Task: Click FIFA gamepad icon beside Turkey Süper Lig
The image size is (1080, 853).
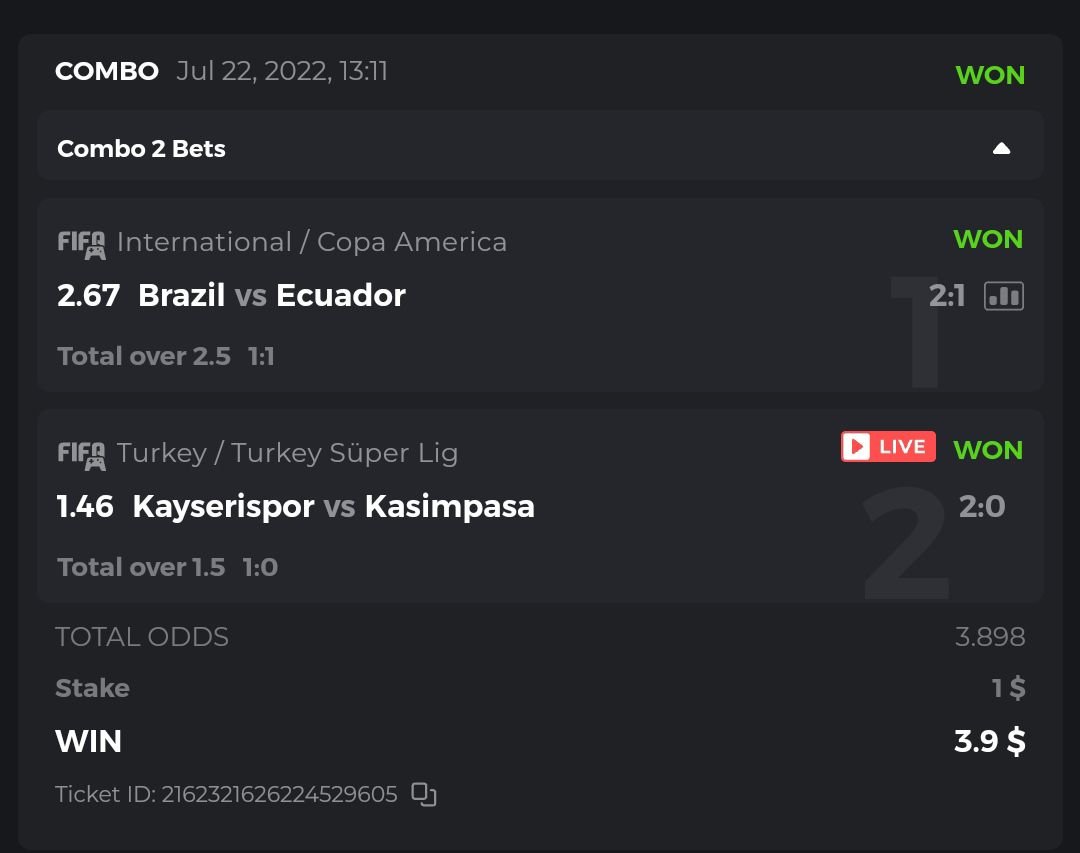Action: coord(81,454)
